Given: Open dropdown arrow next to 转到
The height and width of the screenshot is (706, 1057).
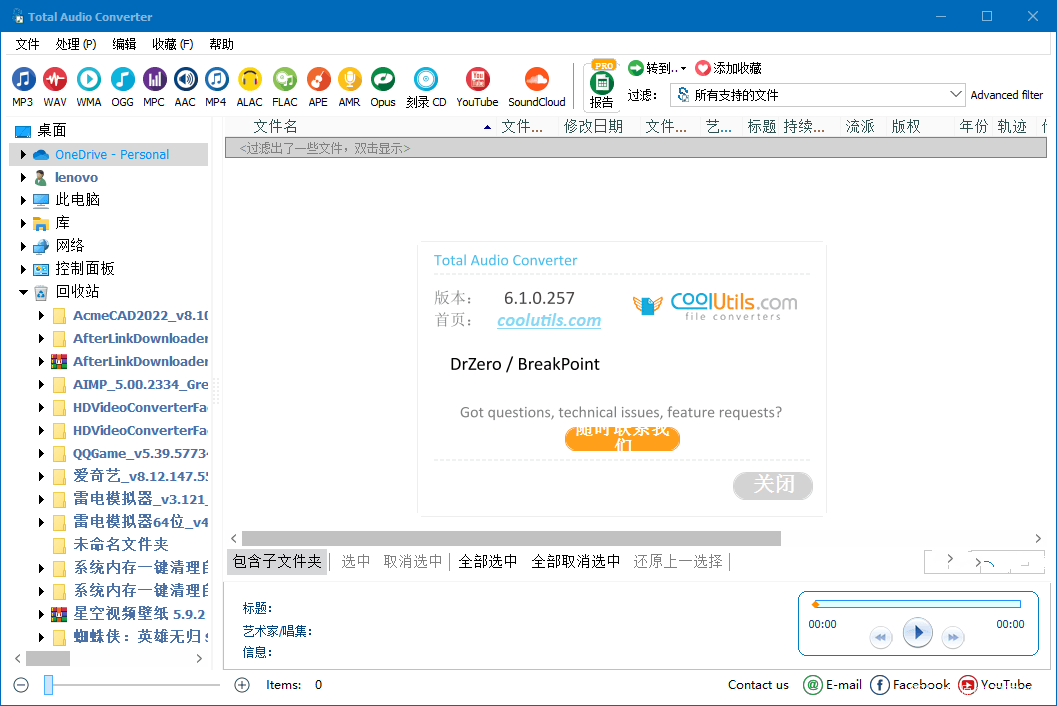Looking at the screenshot, I should click(683, 69).
